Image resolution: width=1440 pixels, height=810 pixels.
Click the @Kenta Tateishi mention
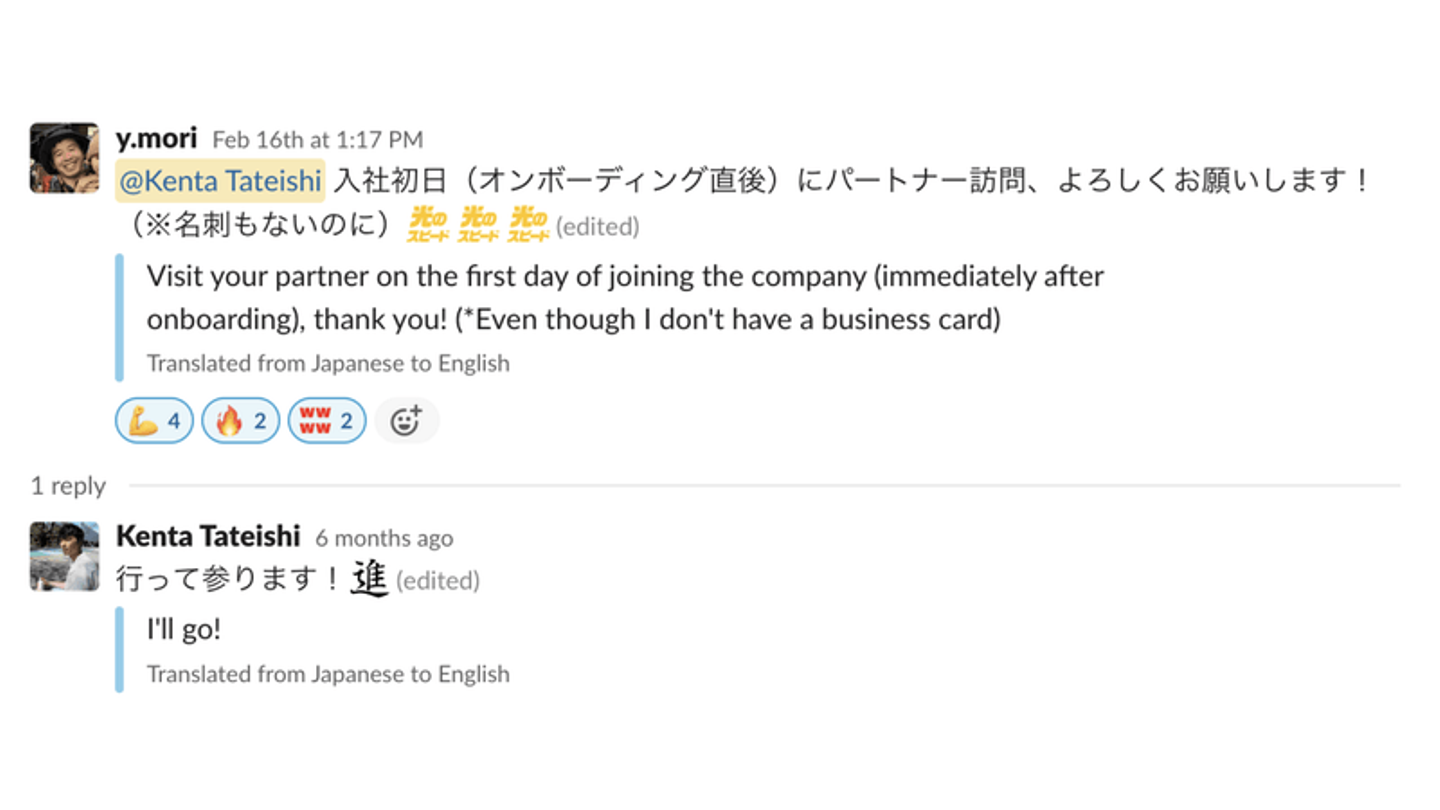pos(220,181)
